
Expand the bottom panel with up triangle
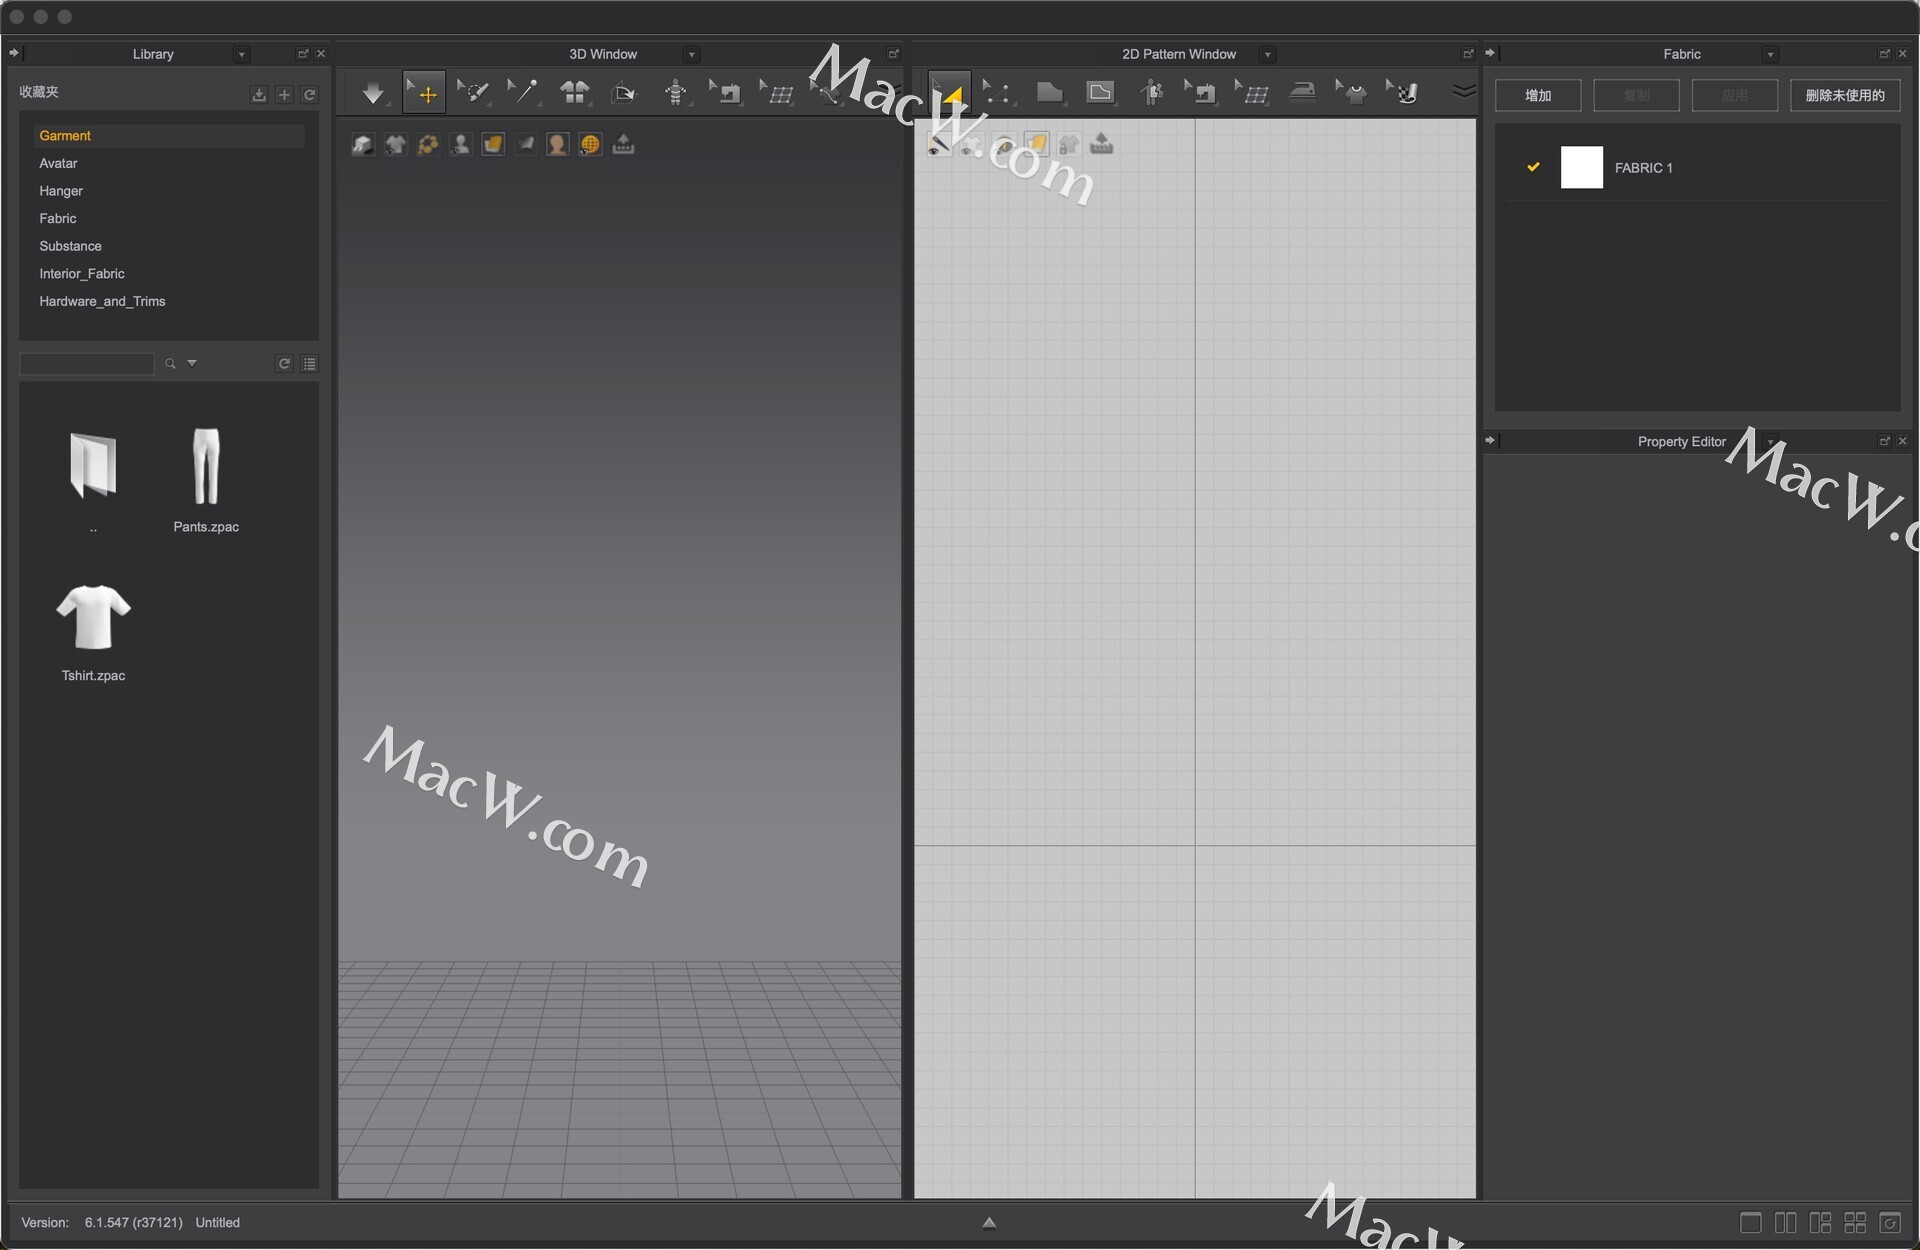(989, 1222)
